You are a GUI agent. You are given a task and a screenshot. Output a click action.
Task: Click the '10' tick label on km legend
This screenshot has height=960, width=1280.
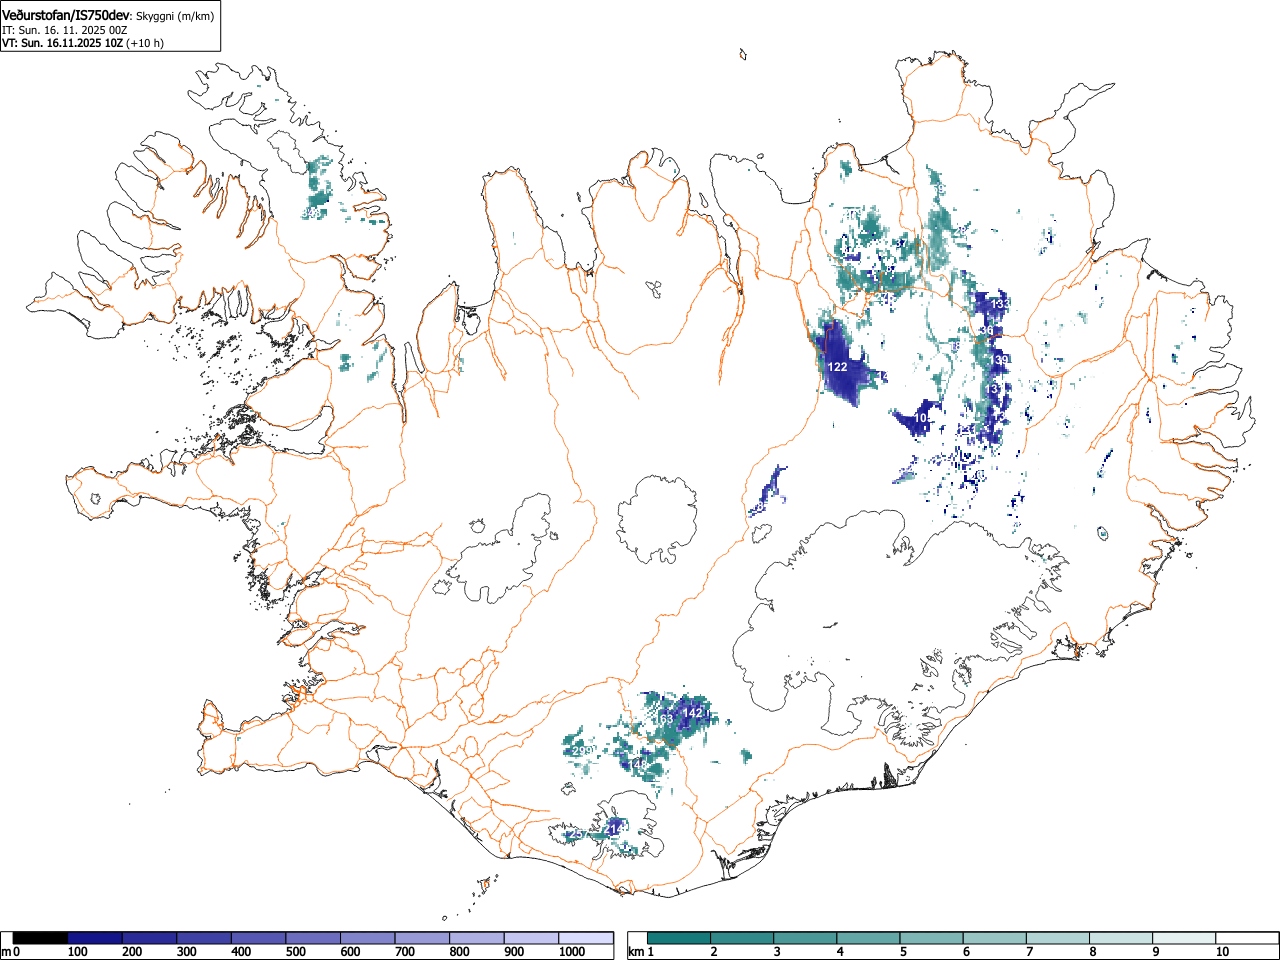pos(1222,952)
